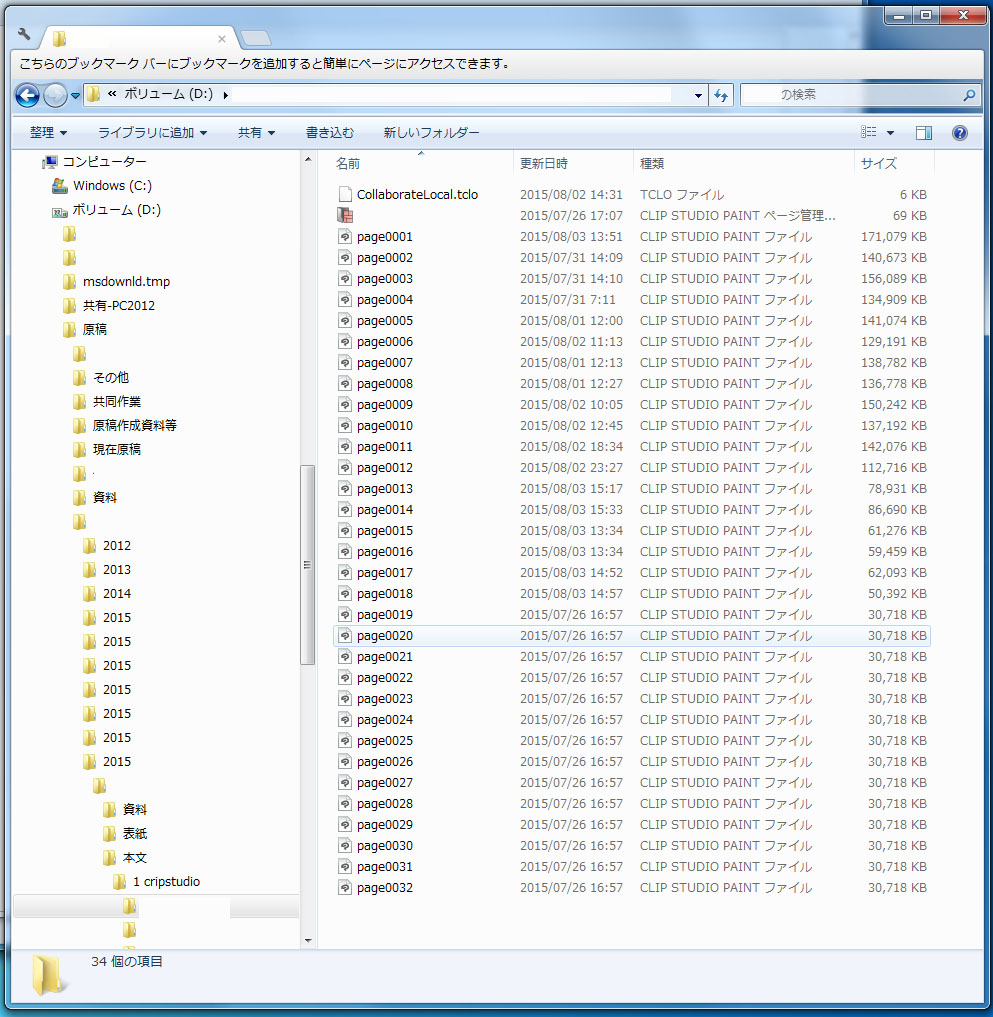Open the view options dropdown arrow

(890, 133)
